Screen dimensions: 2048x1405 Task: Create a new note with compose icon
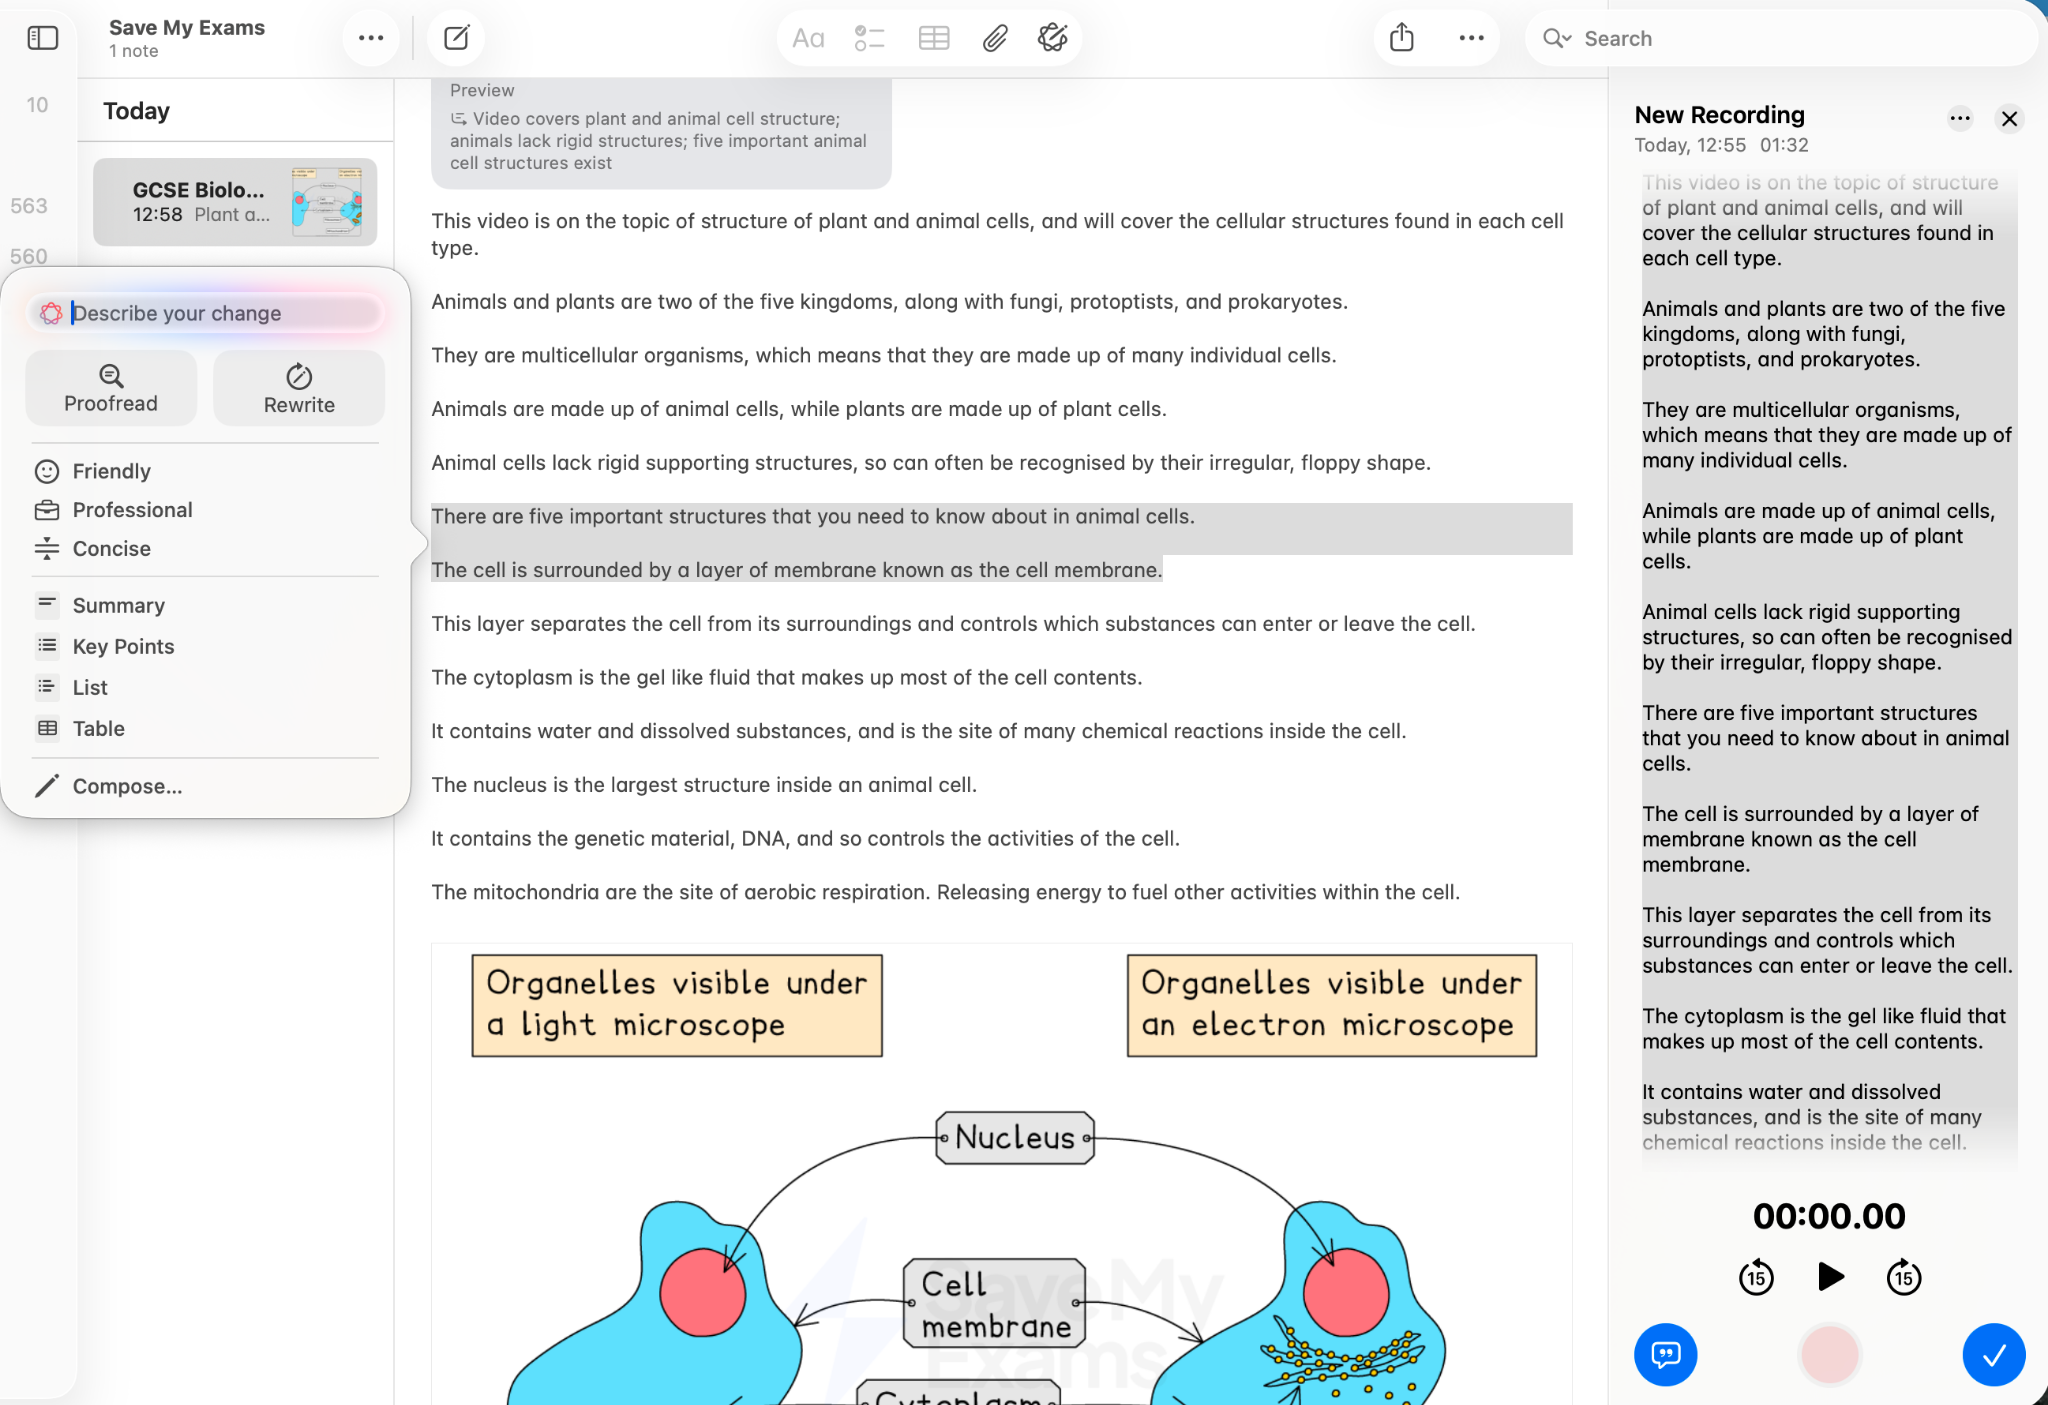(456, 38)
